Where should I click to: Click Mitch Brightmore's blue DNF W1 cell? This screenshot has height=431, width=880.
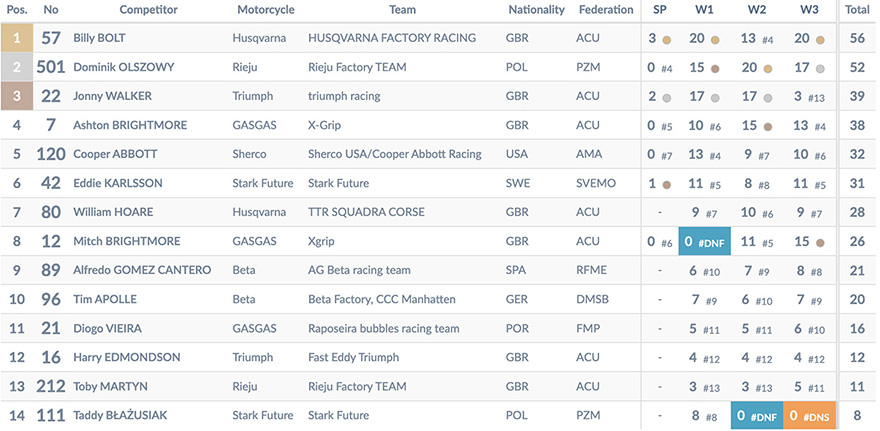coord(705,241)
